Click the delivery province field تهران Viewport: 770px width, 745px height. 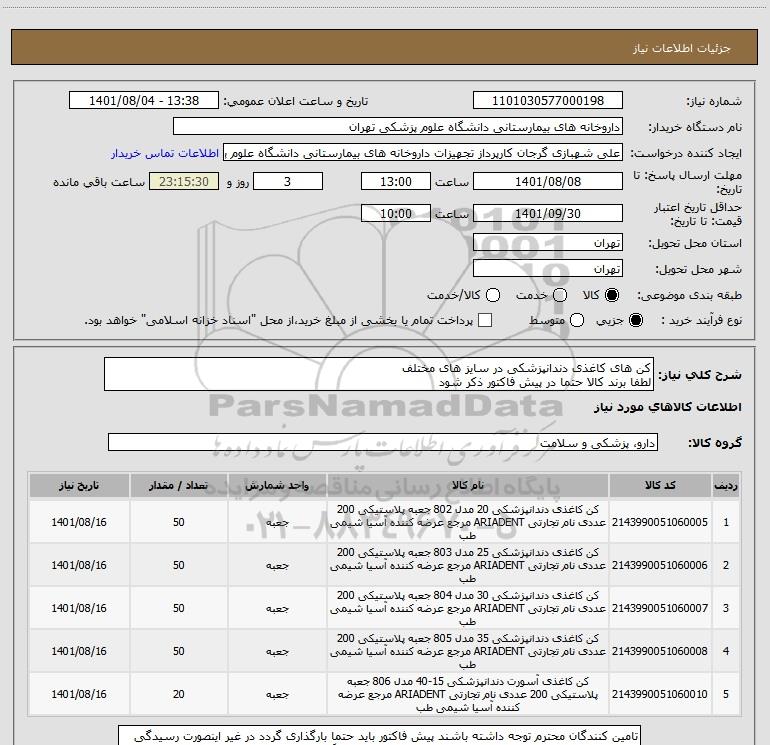coord(548,243)
